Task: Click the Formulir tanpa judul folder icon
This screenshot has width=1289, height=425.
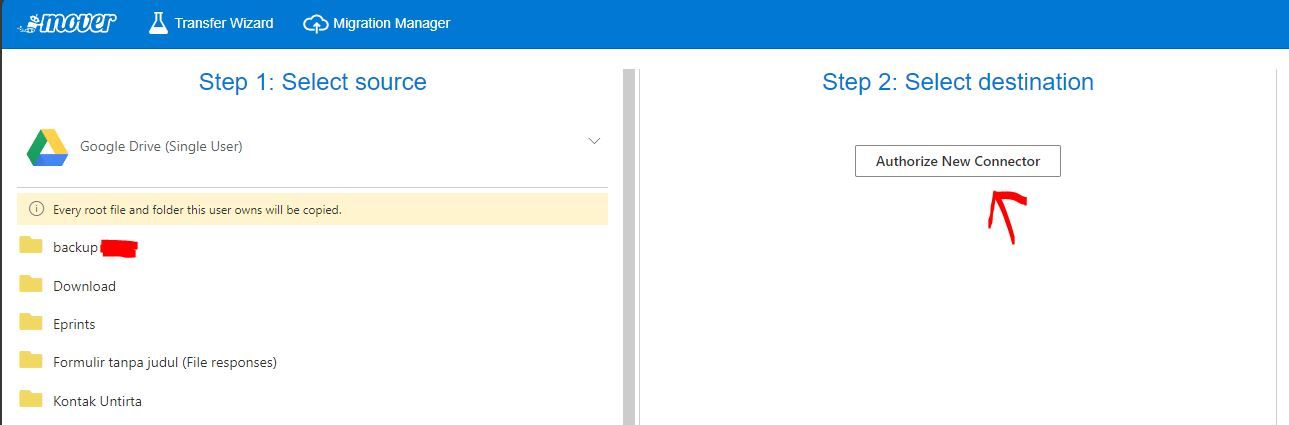Action: [x=31, y=360]
